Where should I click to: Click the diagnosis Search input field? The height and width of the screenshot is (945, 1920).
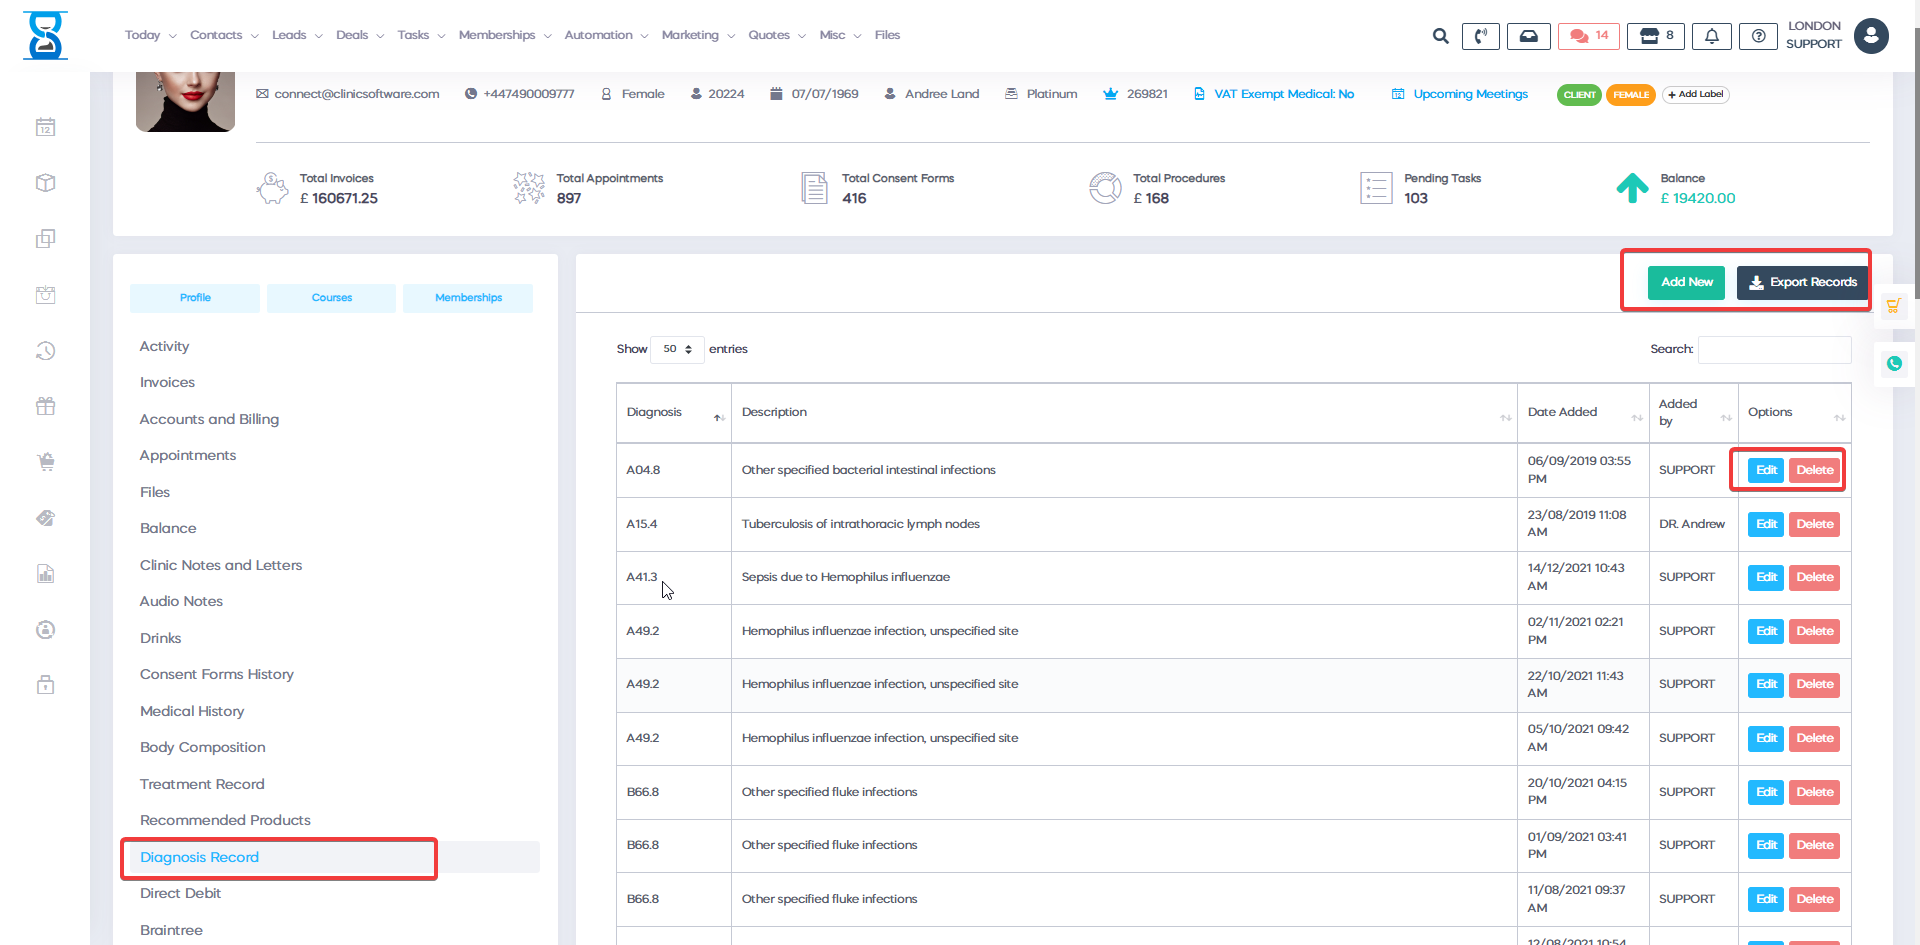pyautogui.click(x=1774, y=350)
